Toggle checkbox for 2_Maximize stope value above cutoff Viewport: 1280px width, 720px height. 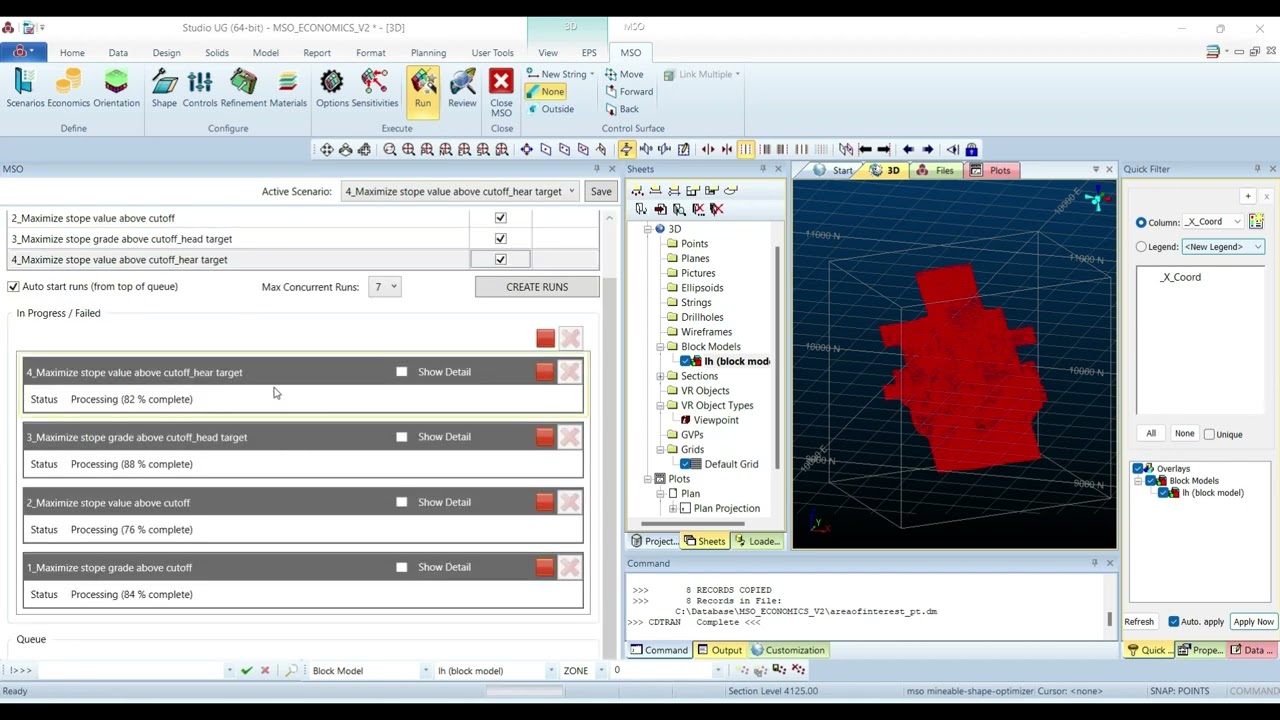(x=500, y=218)
